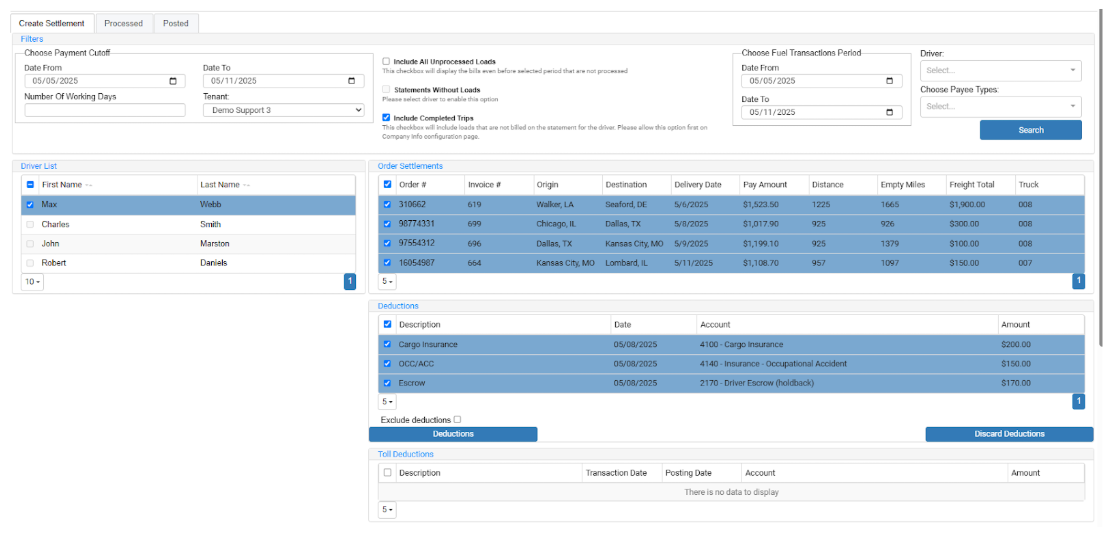Open calendar picker for Fuel Transactions Date To
The height and width of the screenshot is (538, 1116).
[890, 112]
